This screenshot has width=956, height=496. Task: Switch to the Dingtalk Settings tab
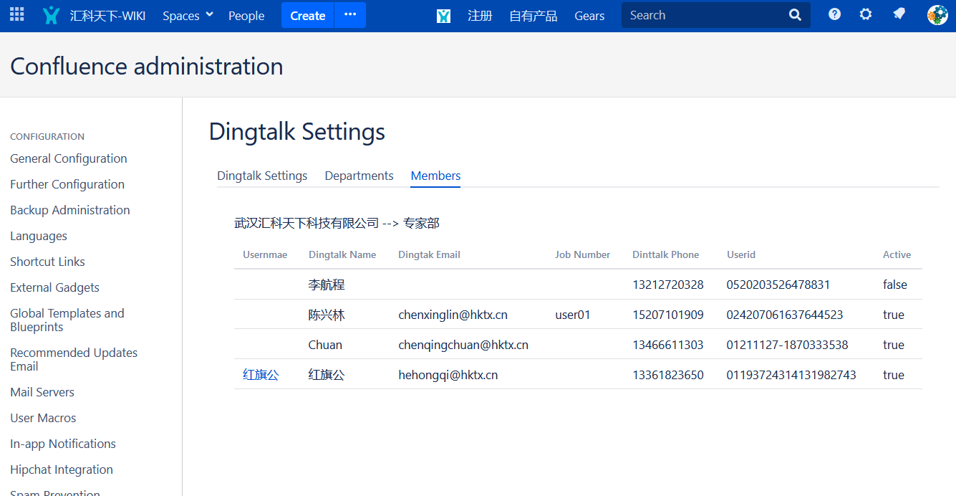click(x=262, y=175)
